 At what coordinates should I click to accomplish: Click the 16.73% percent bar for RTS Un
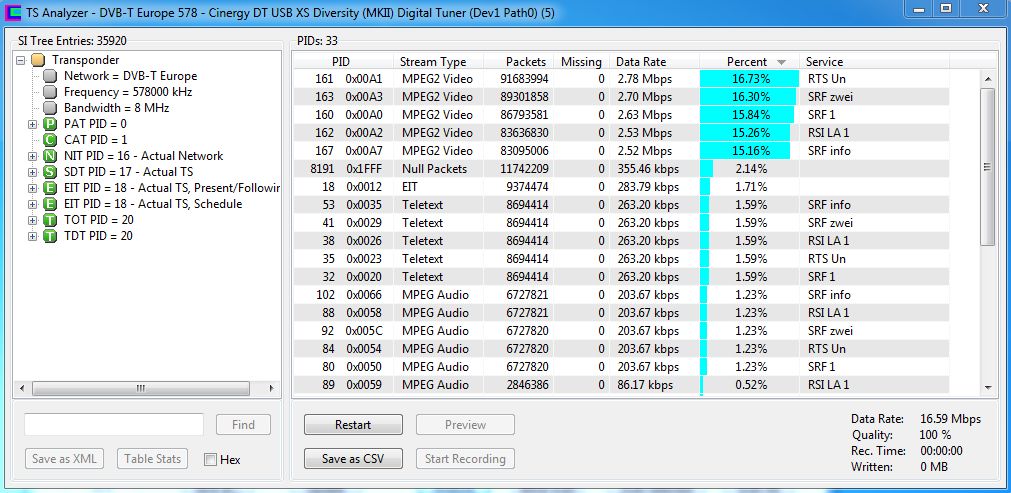click(x=749, y=79)
